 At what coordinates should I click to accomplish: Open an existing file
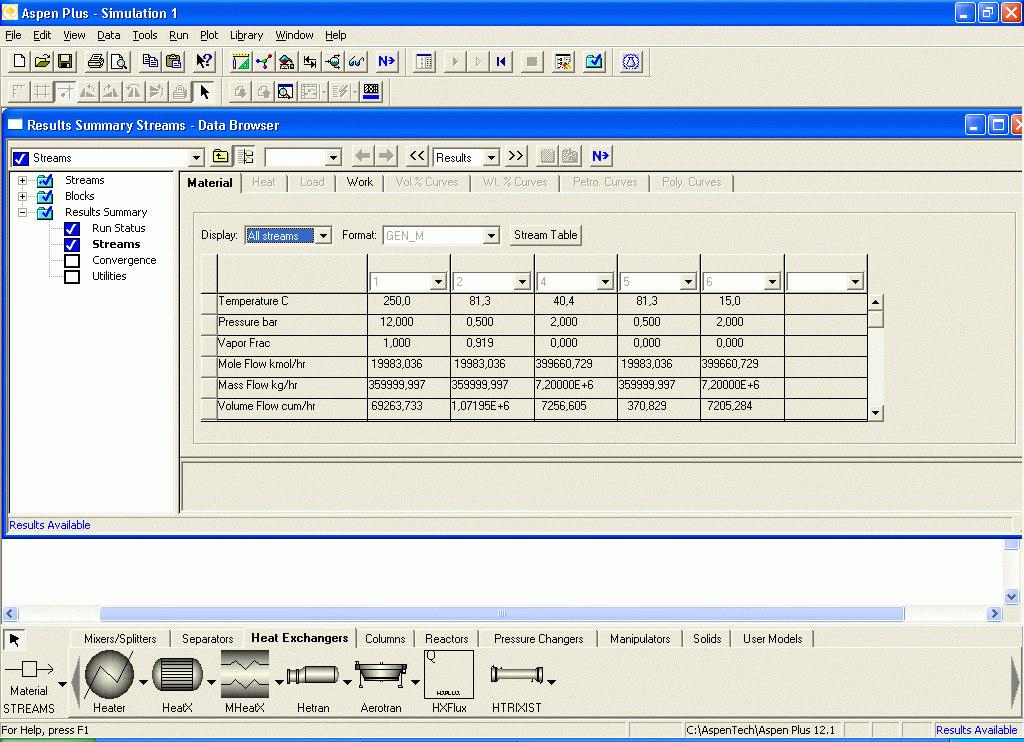[x=42, y=61]
